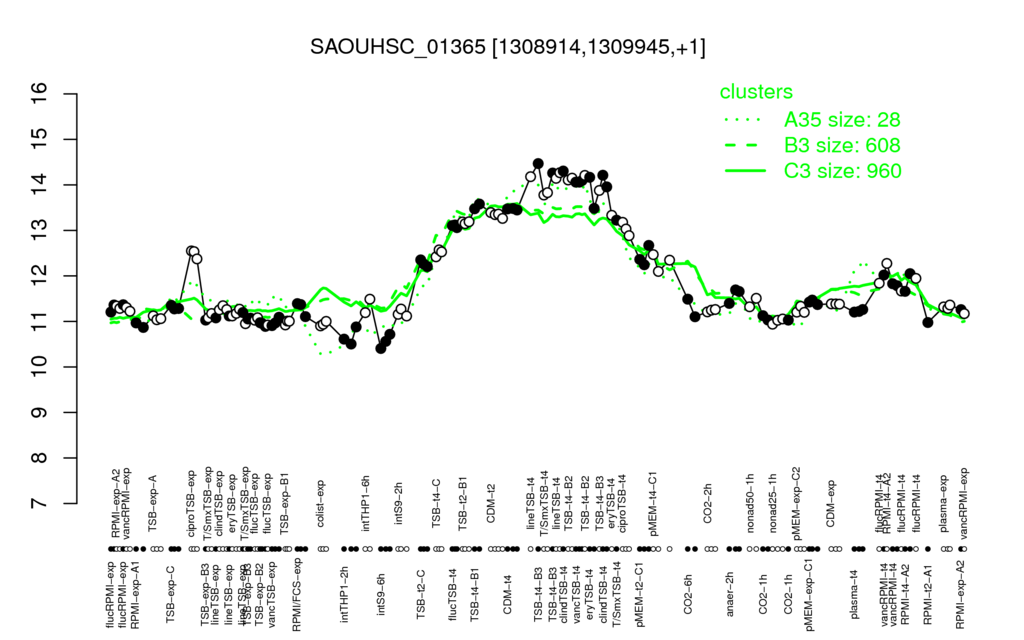Click the chart title SAOUHSC_01365
The image size is (1024, 640).
507,47
